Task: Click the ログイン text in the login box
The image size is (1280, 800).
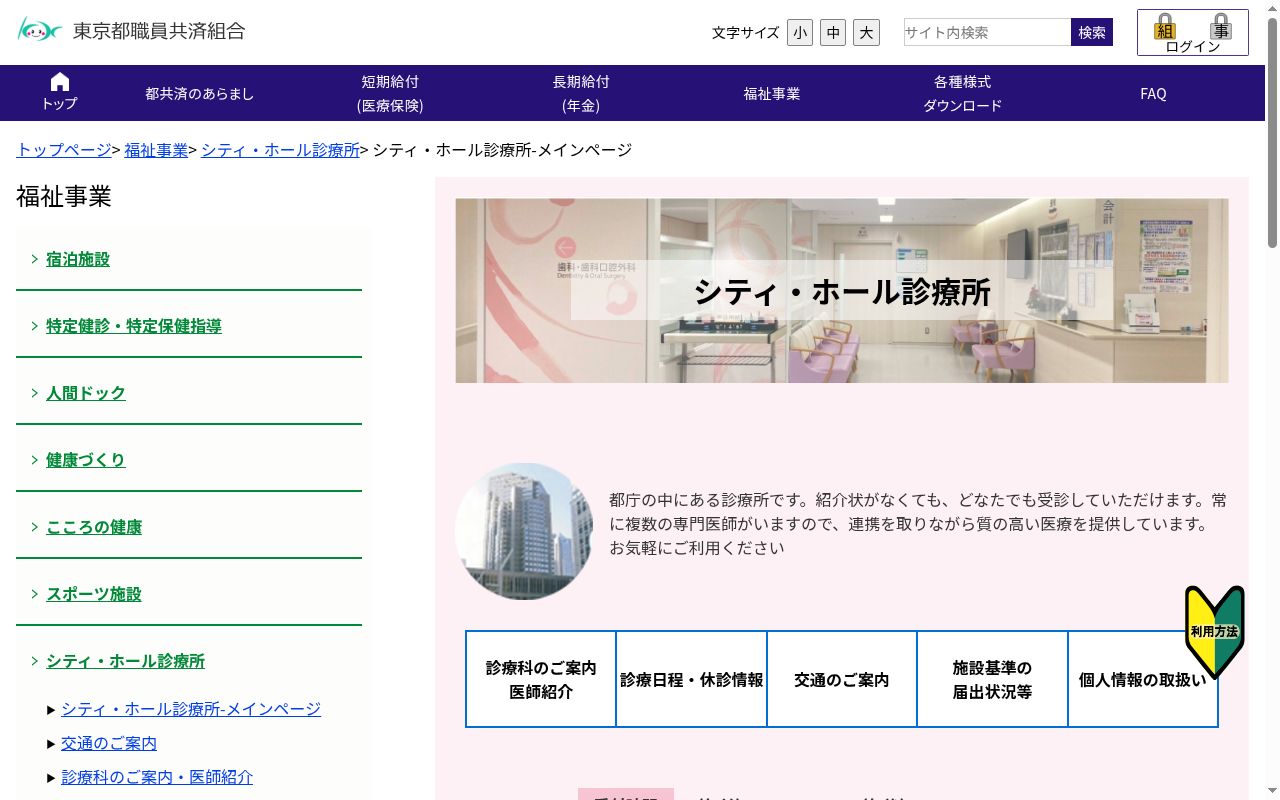Action: (x=1193, y=46)
